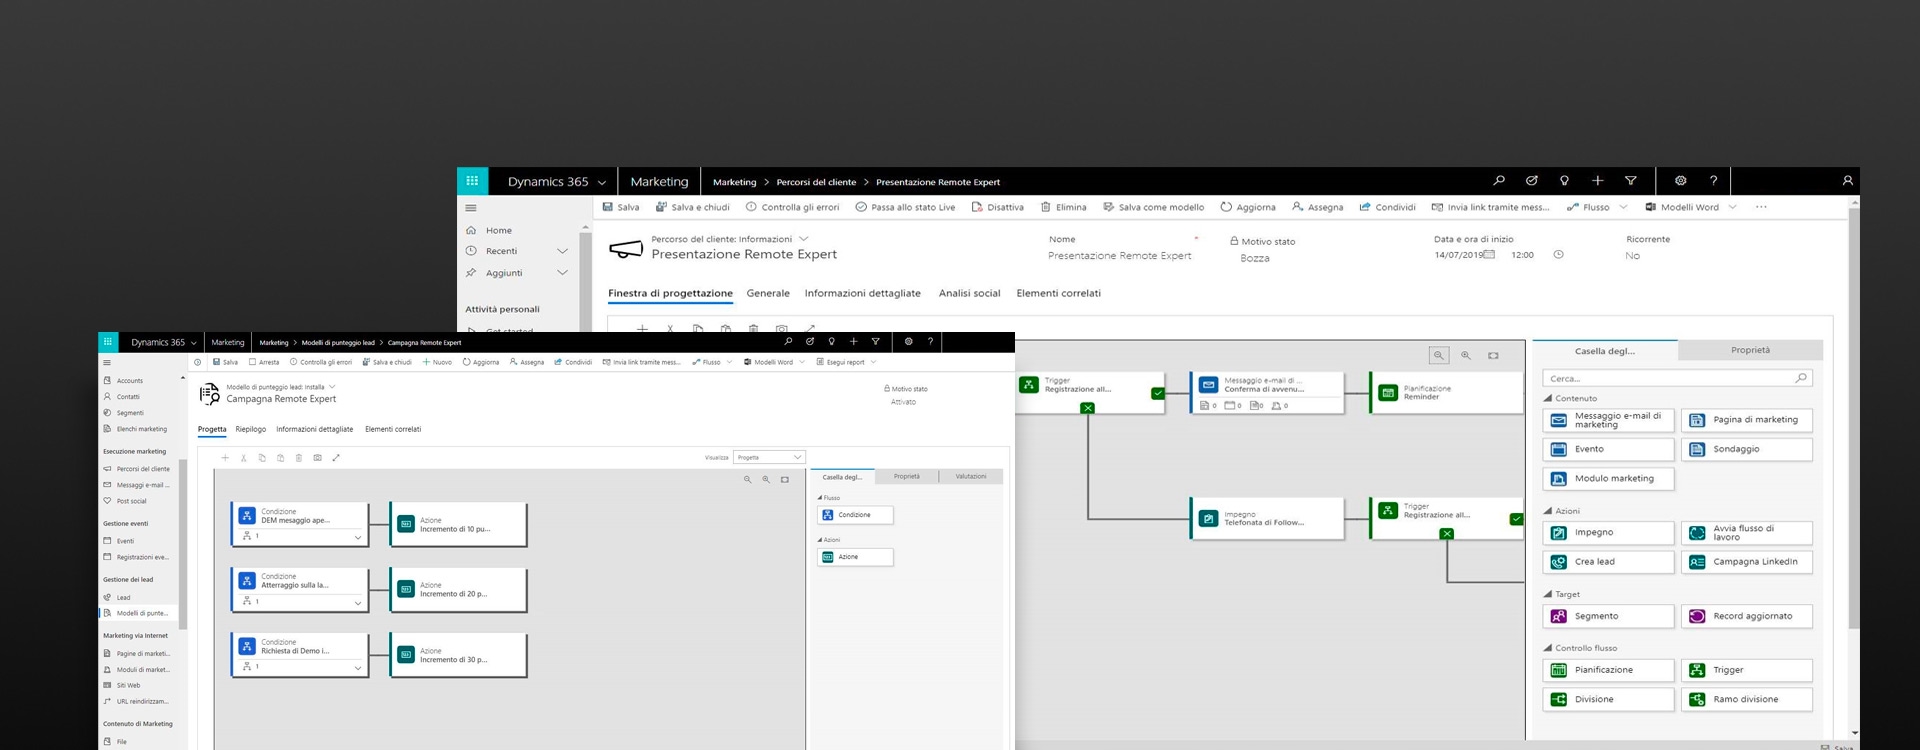Switch to Generale tab
This screenshot has width=1920, height=750.
pyautogui.click(x=768, y=293)
